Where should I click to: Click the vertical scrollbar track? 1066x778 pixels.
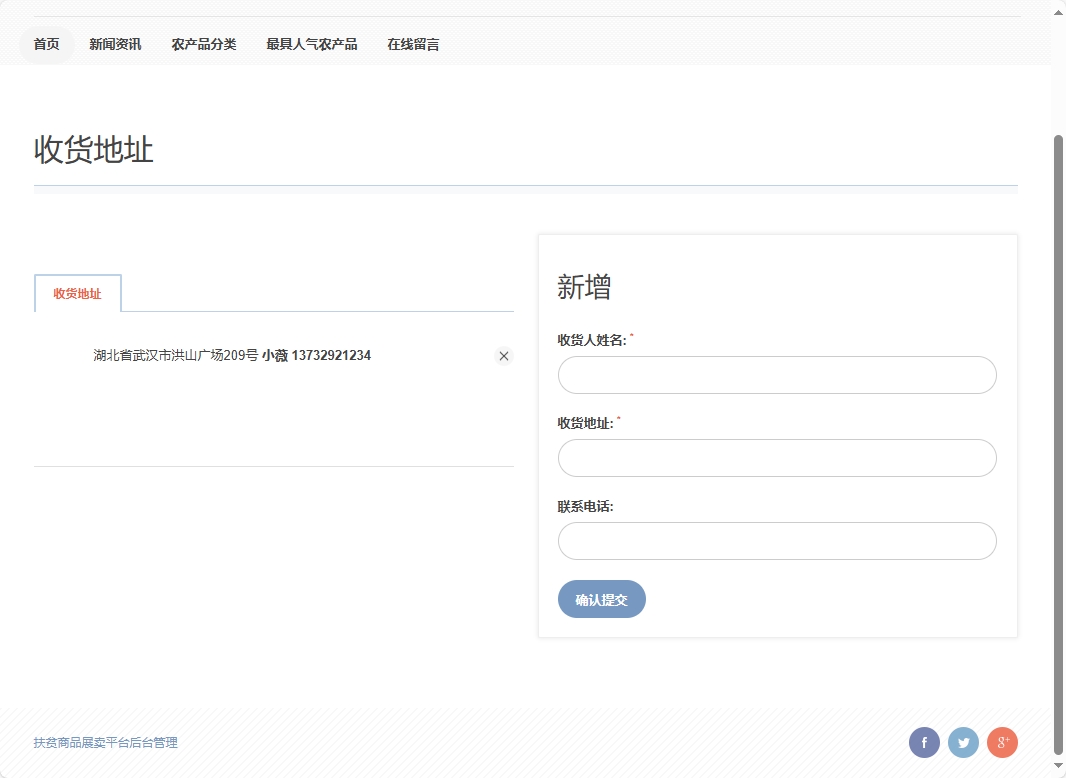click(x=1058, y=400)
